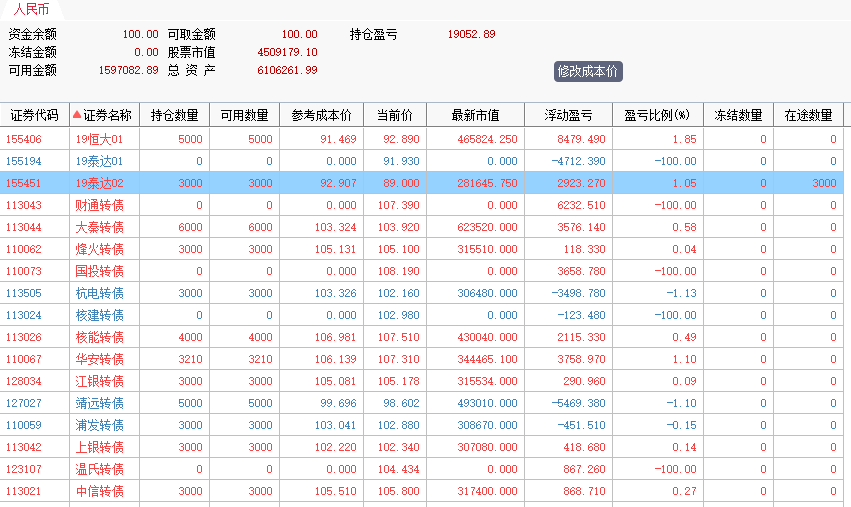Click the 盈亏比例(%) column header
The height and width of the screenshot is (507, 851).
(x=657, y=115)
